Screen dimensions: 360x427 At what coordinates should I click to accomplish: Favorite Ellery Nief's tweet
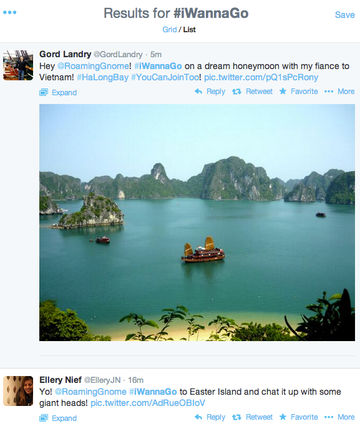click(x=299, y=417)
